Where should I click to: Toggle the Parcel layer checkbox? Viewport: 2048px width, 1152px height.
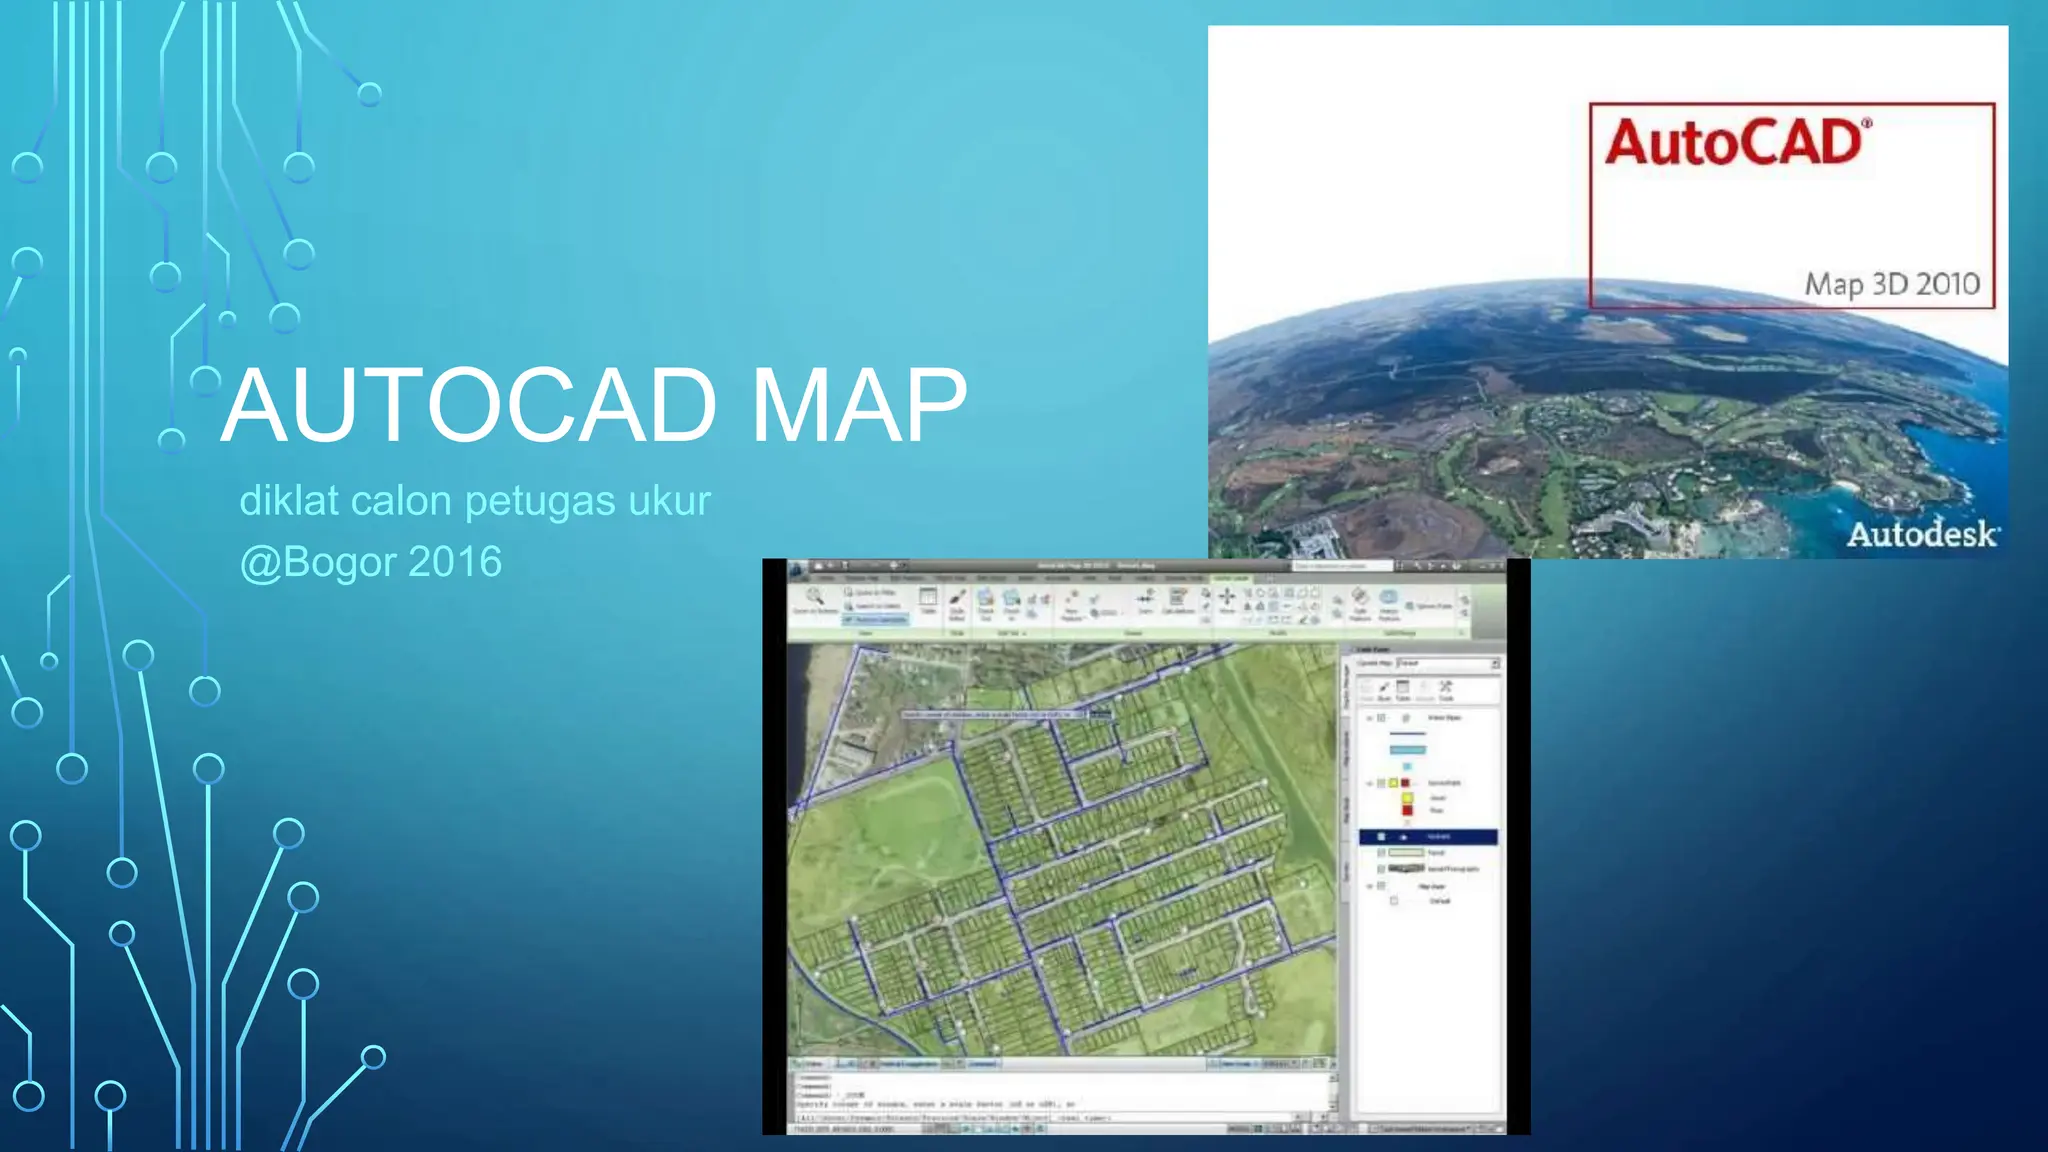[x=1381, y=852]
